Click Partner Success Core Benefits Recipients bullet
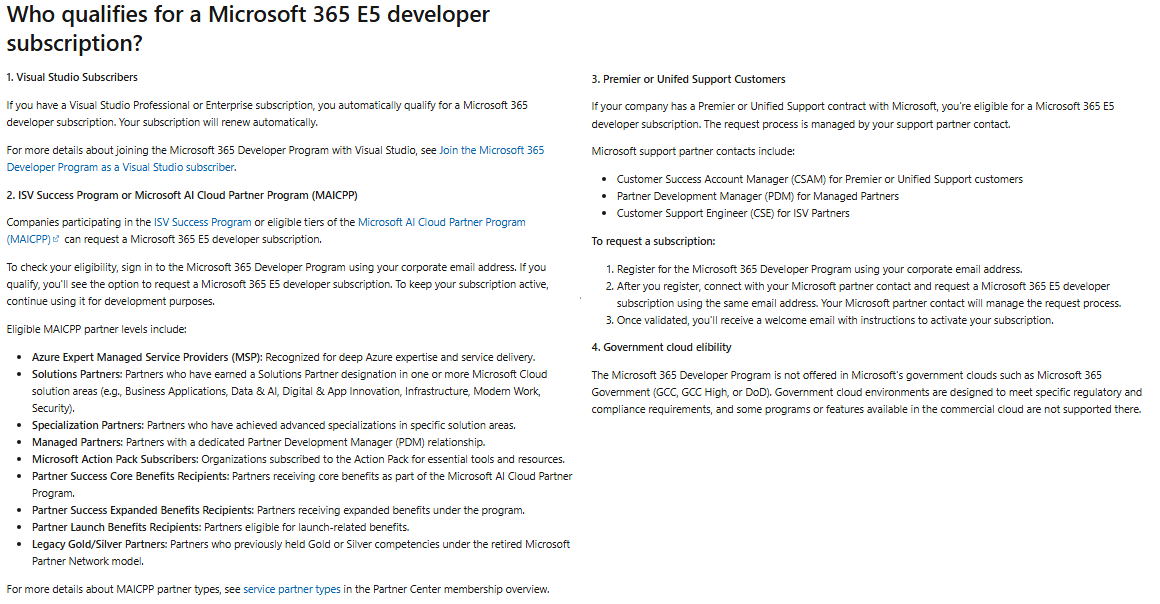 click(x=302, y=484)
